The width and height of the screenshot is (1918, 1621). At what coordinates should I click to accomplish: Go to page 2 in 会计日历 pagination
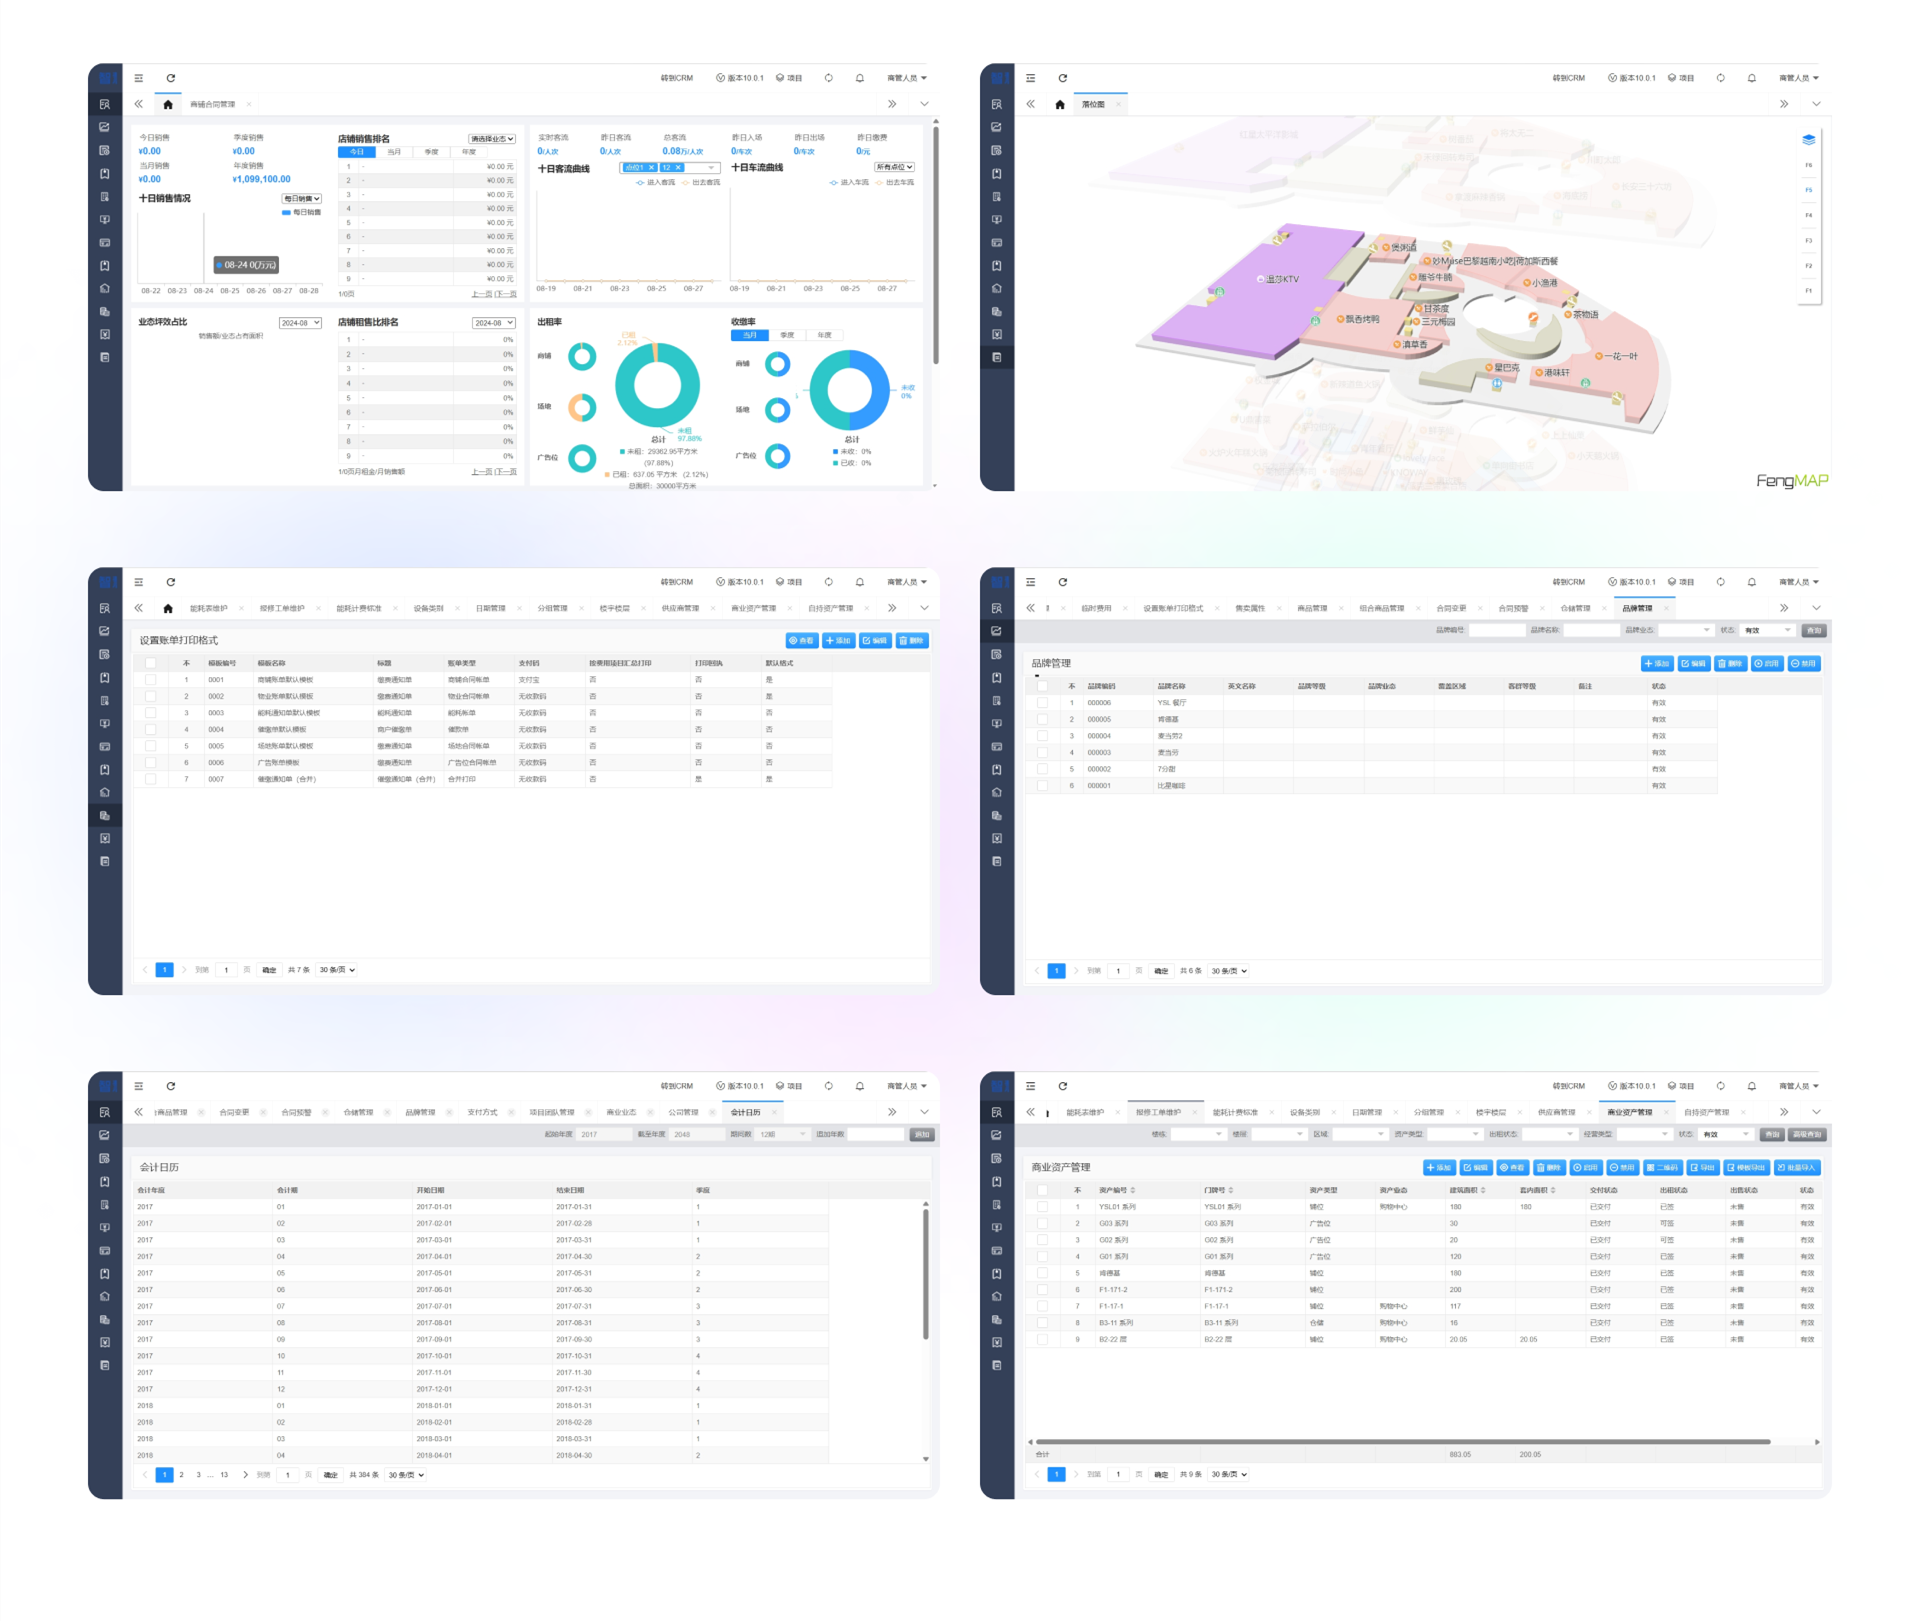tap(182, 1475)
